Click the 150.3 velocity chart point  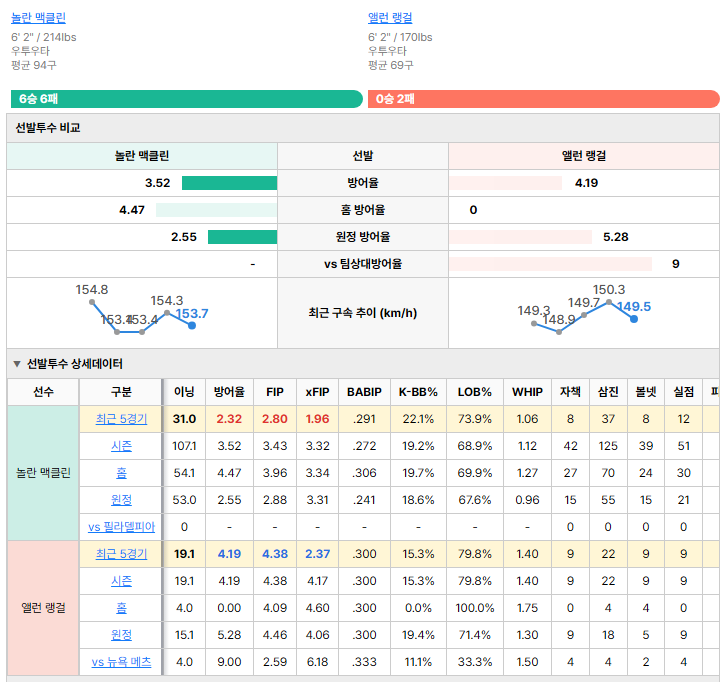pyautogui.click(x=609, y=302)
